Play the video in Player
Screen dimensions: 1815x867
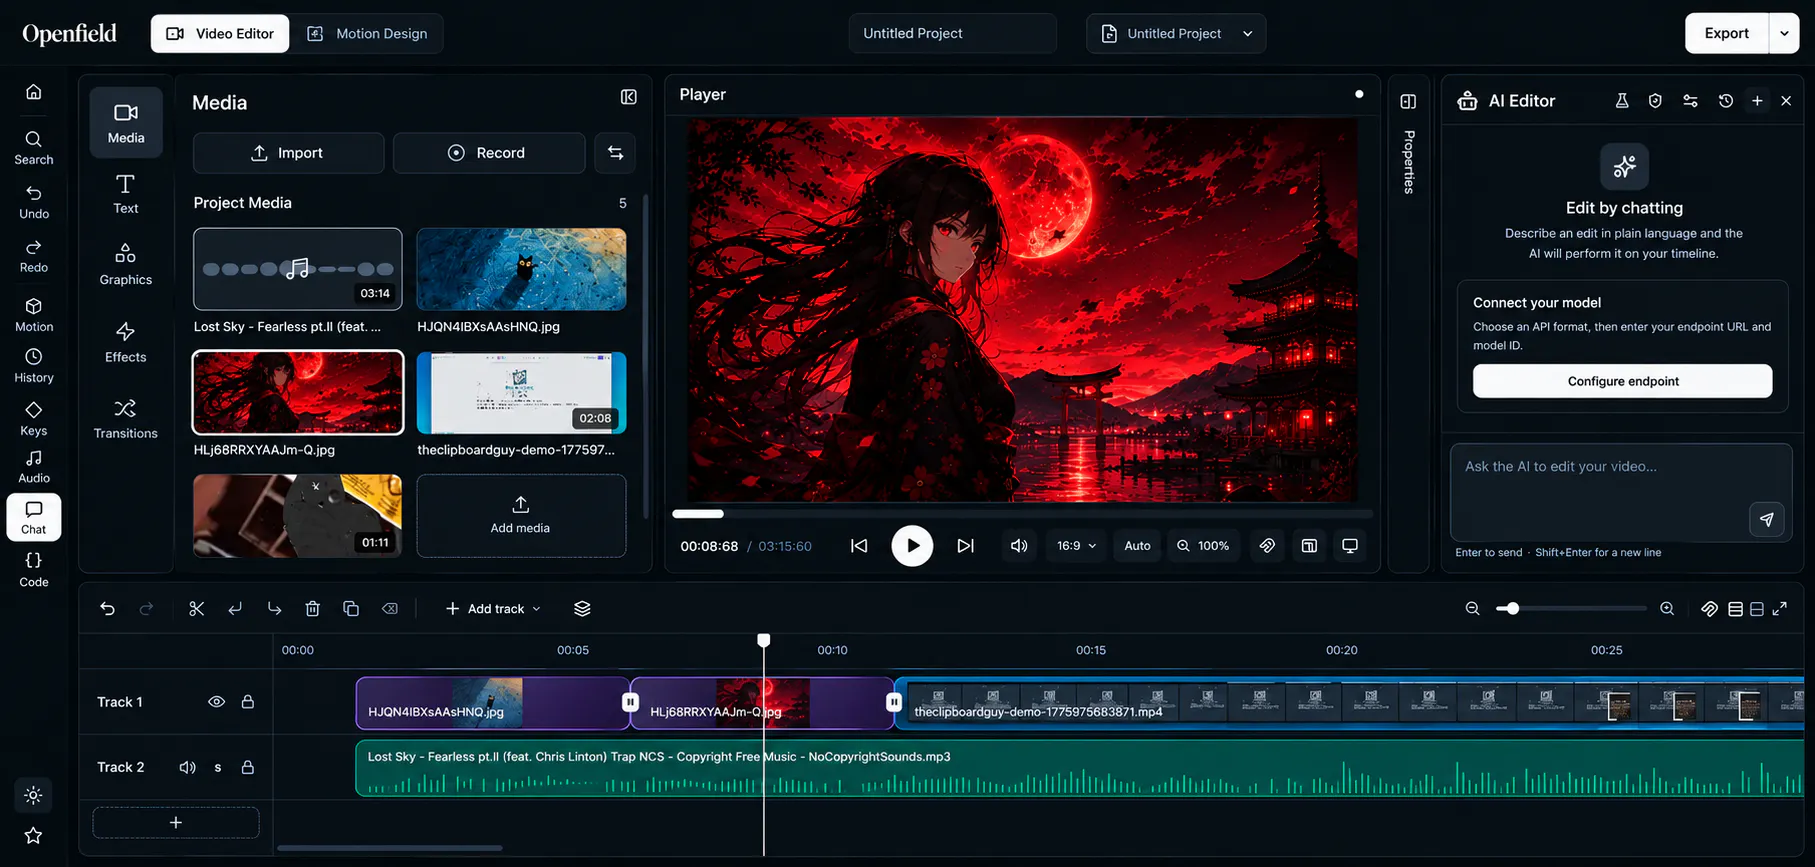(x=912, y=546)
